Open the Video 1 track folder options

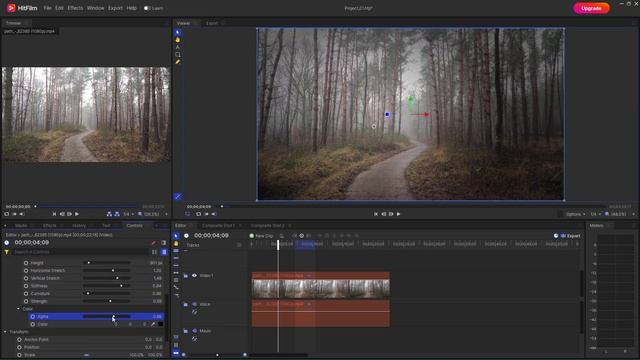pyautogui.click(x=185, y=276)
